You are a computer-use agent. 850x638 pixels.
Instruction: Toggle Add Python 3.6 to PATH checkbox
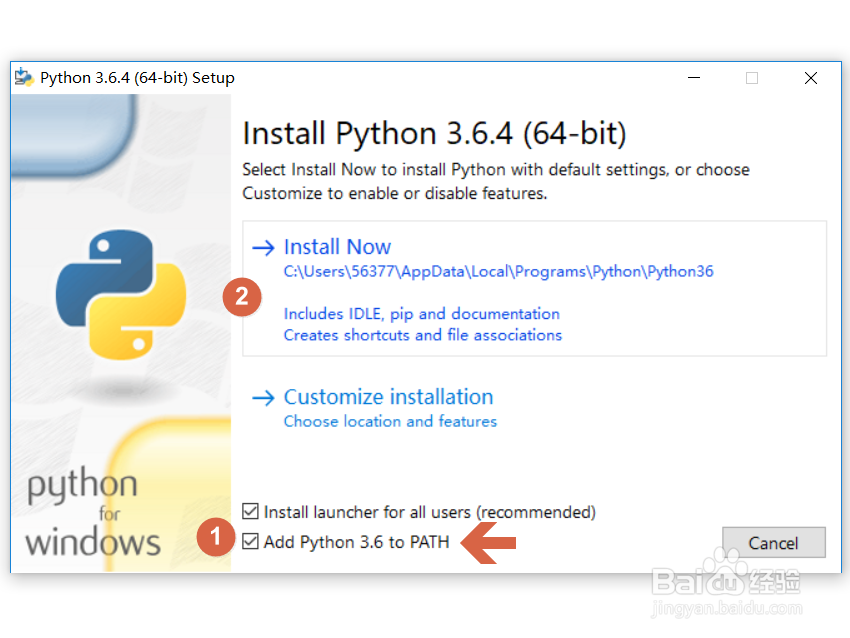click(250, 541)
